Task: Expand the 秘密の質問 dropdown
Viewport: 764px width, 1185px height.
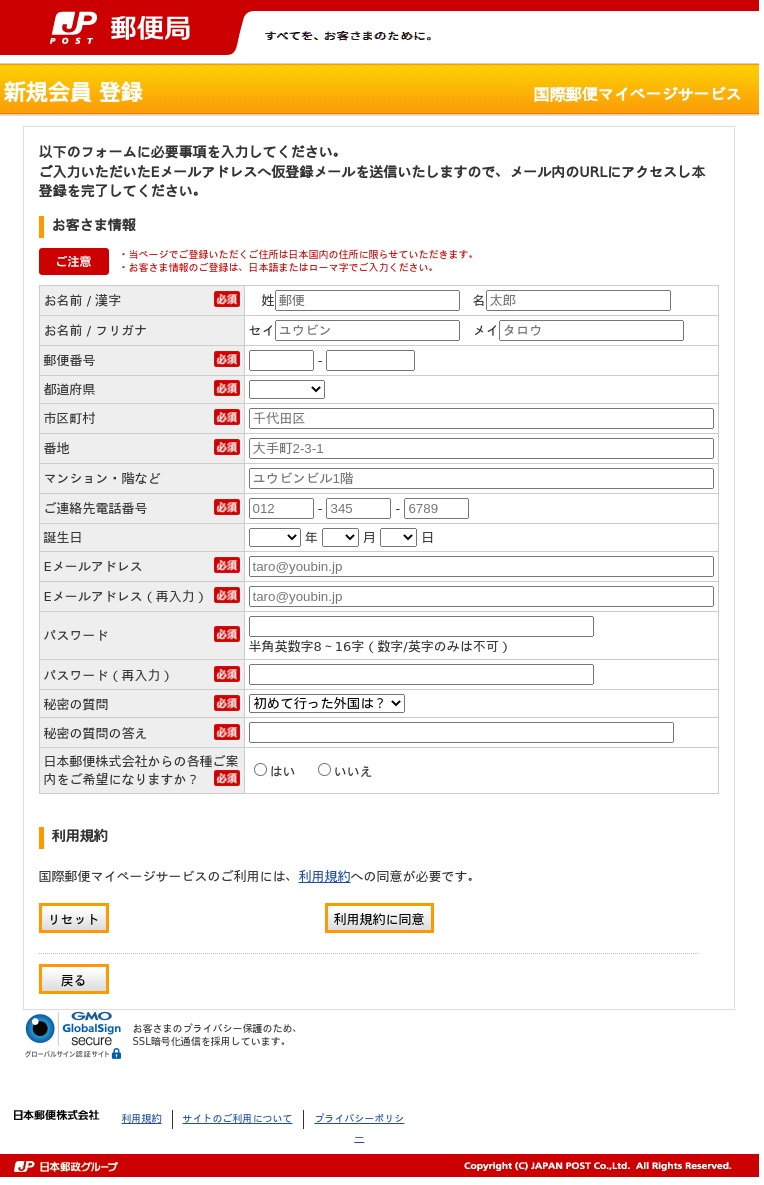Action: pyautogui.click(x=327, y=703)
